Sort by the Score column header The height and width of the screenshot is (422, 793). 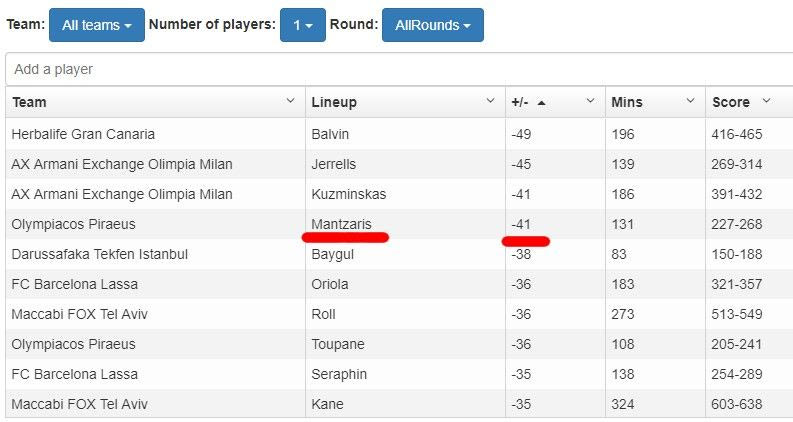(730, 102)
